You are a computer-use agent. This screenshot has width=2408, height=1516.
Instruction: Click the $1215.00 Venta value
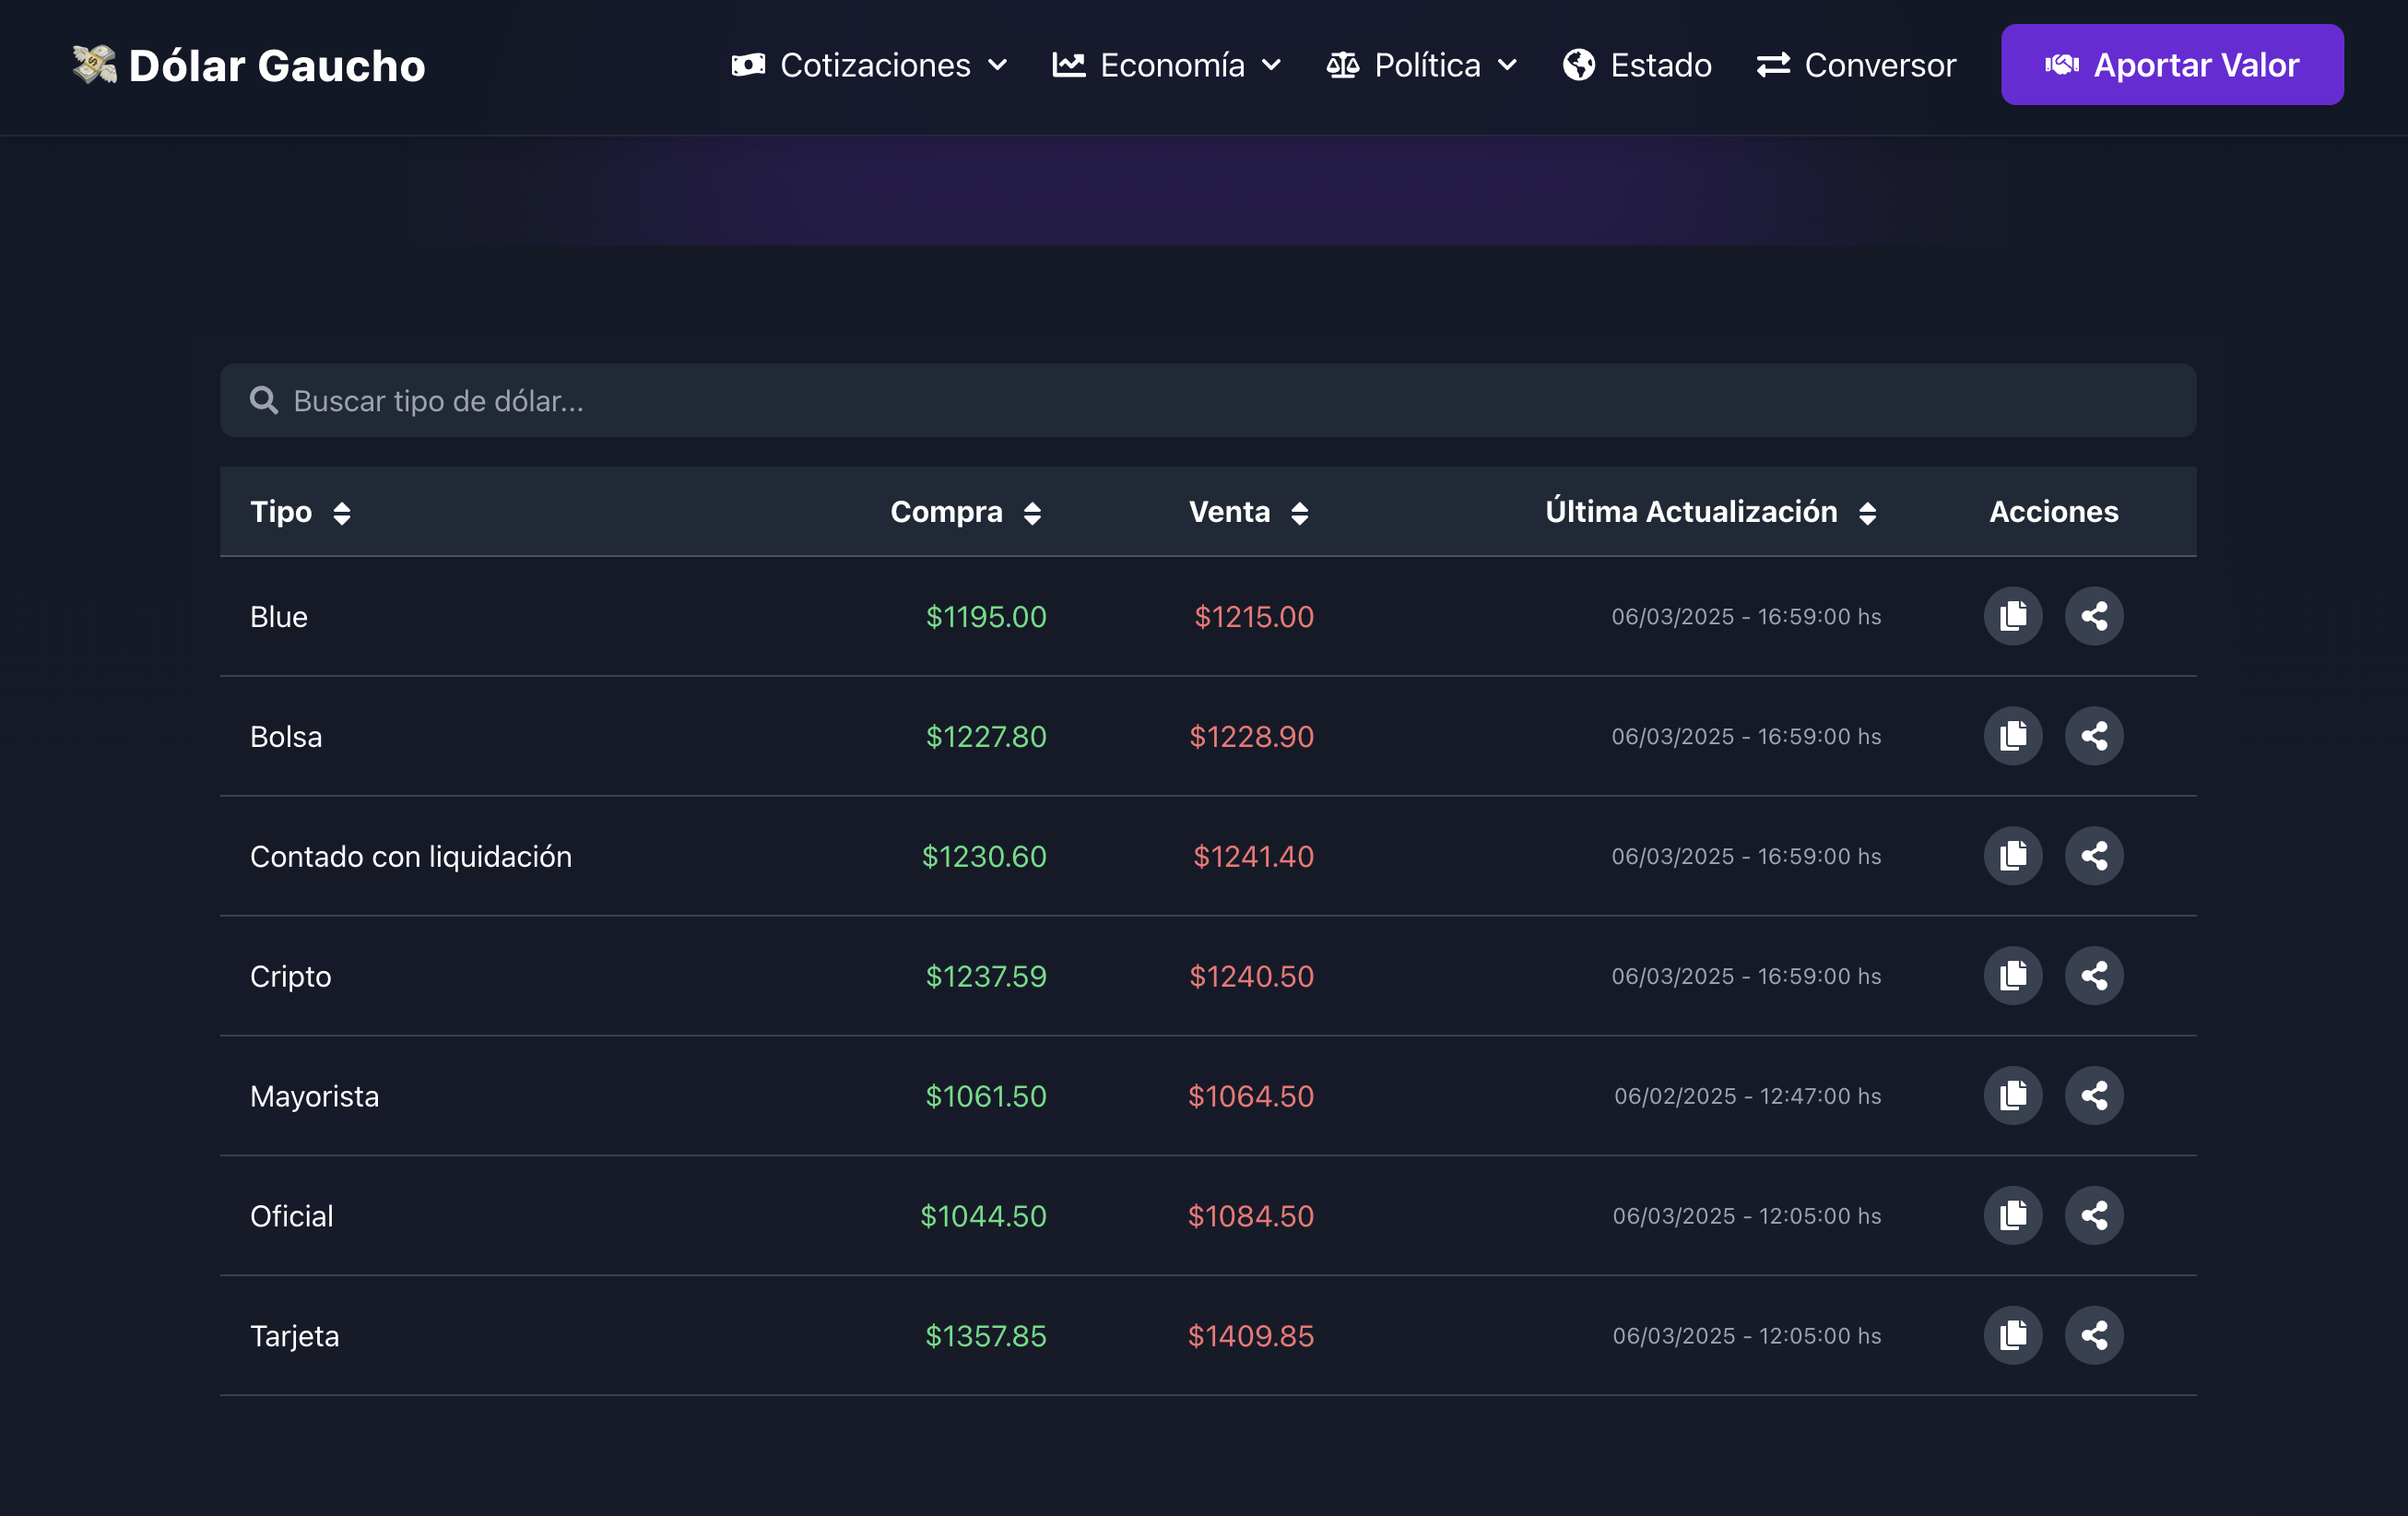pyautogui.click(x=1254, y=617)
